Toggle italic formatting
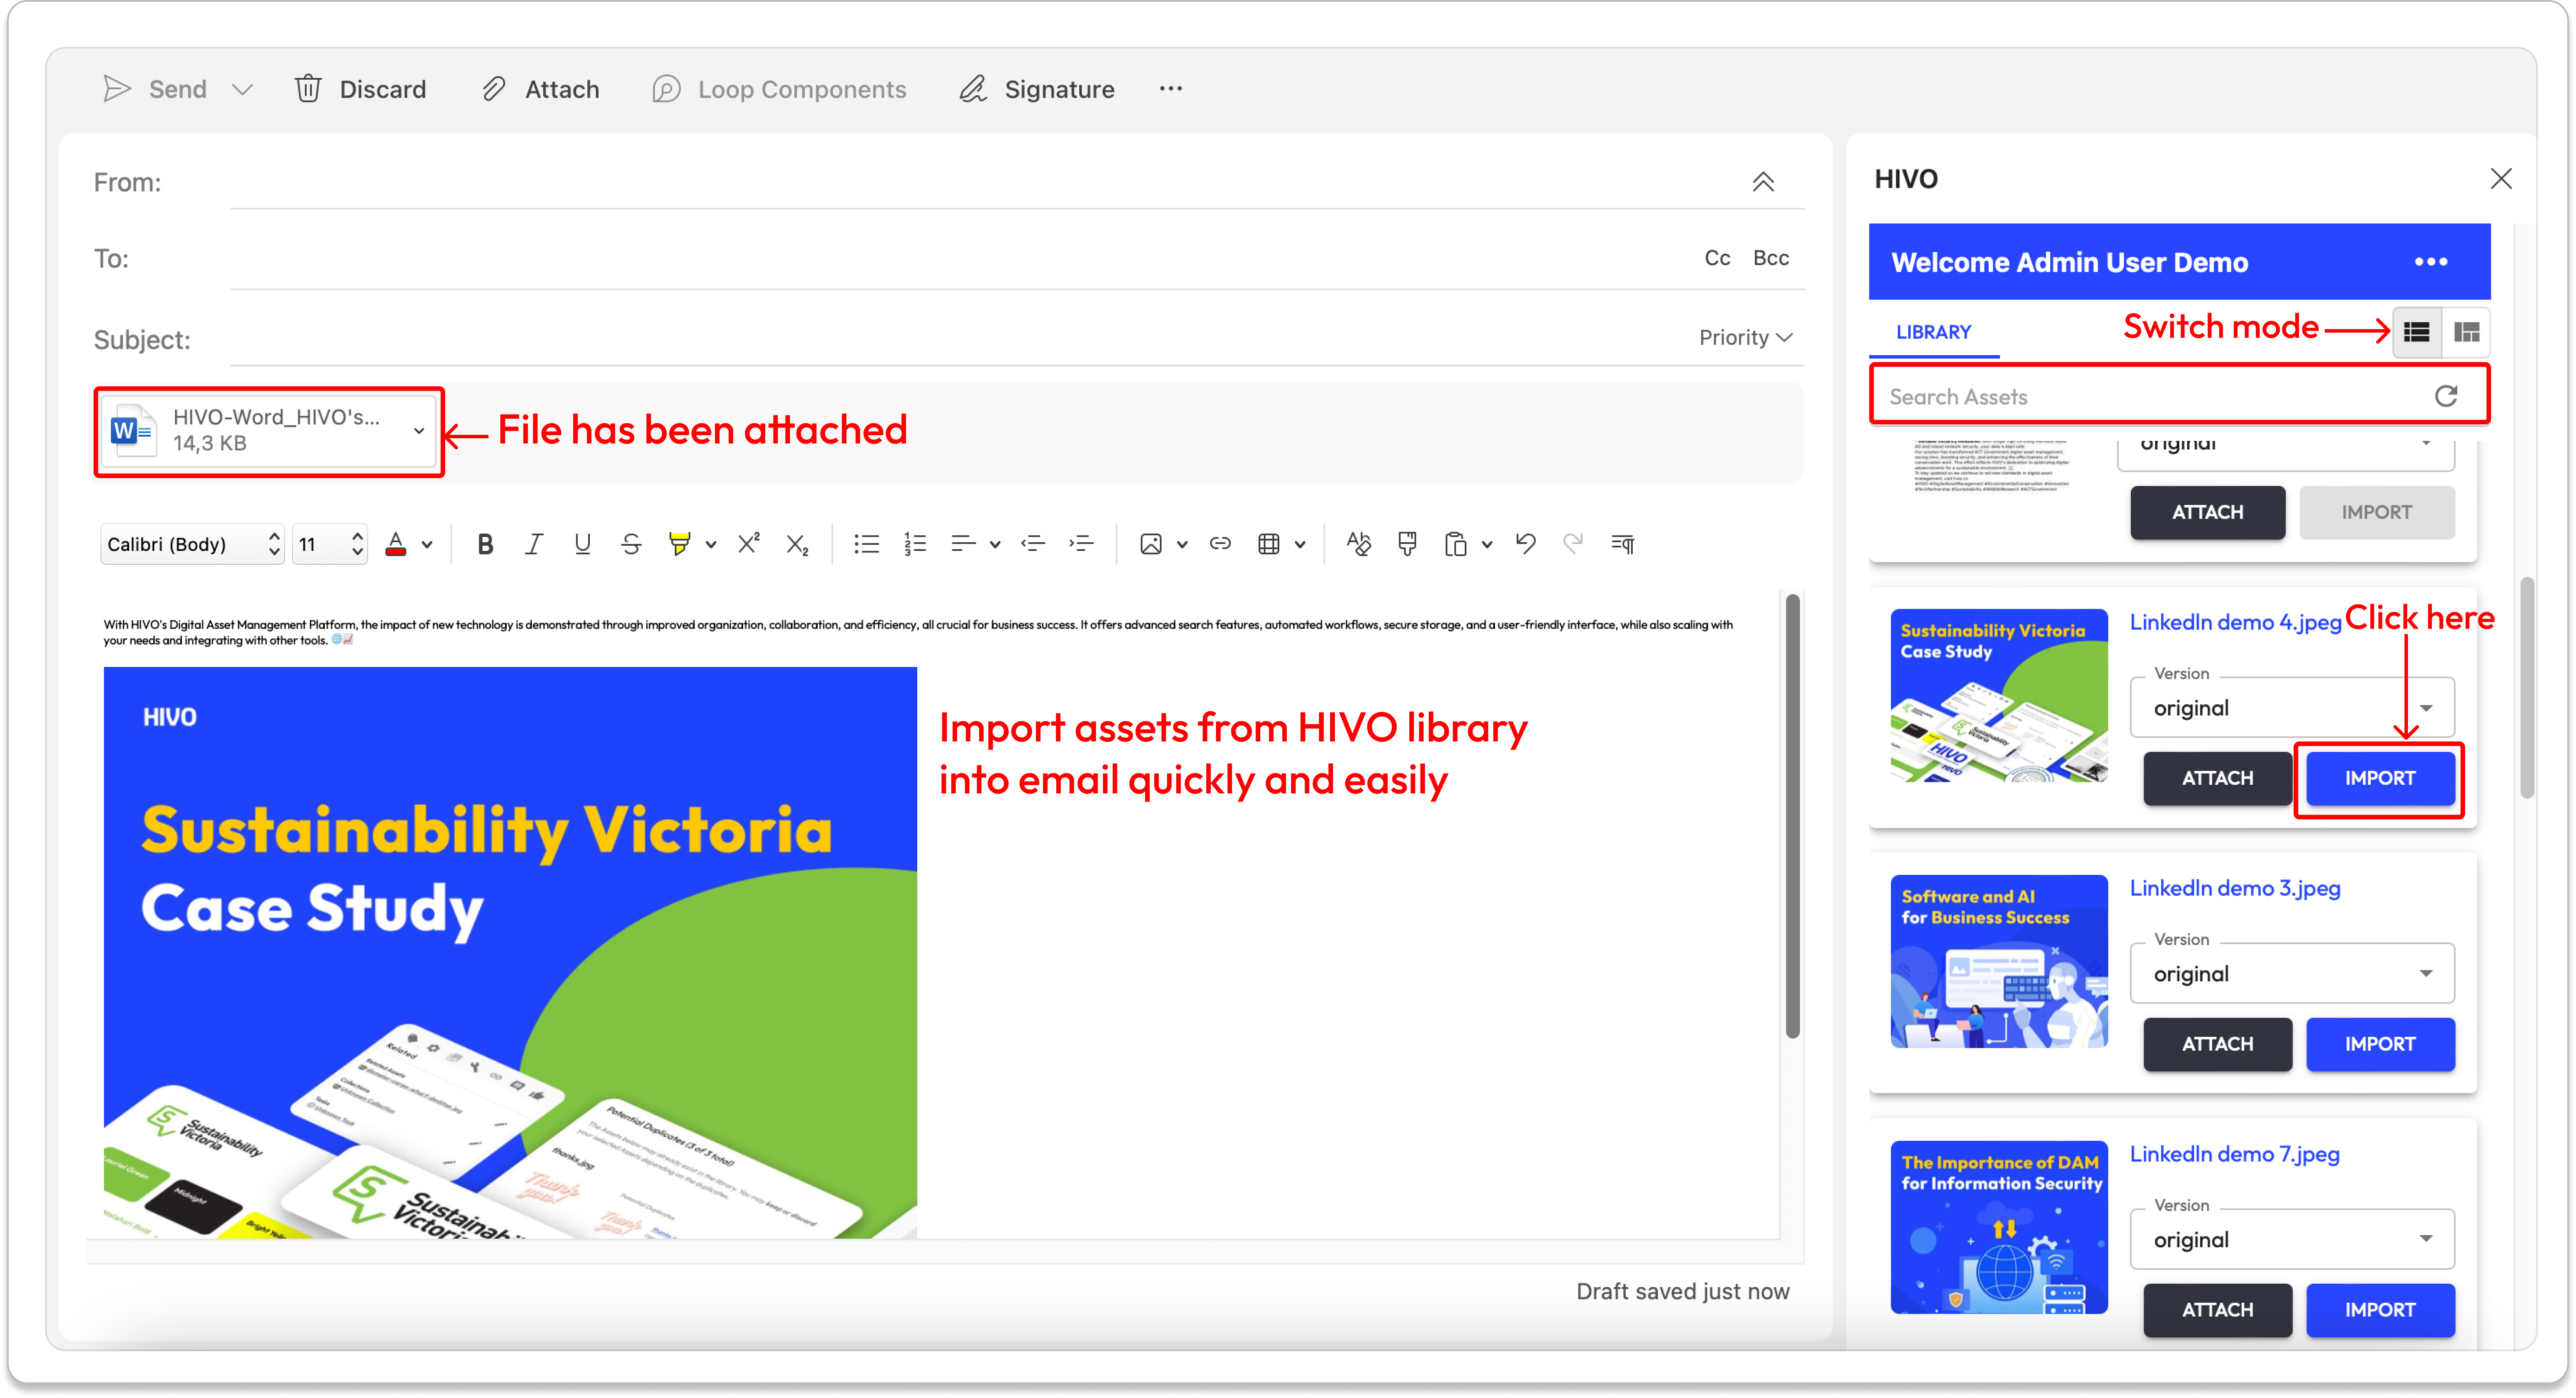Image resolution: width=2576 pixels, height=1398 pixels. [534, 544]
